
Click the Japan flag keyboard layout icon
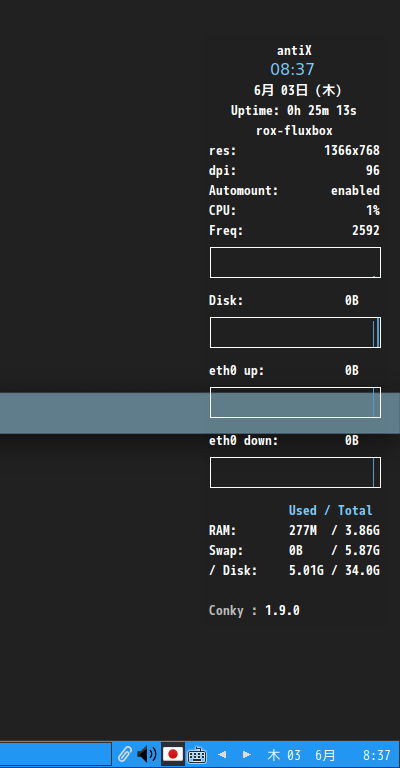point(173,754)
